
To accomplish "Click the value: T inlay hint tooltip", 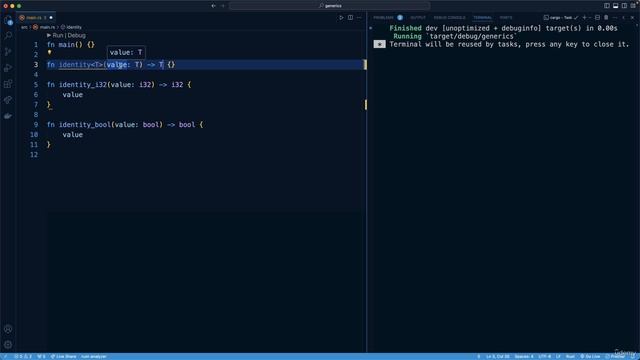I will coord(126,52).
